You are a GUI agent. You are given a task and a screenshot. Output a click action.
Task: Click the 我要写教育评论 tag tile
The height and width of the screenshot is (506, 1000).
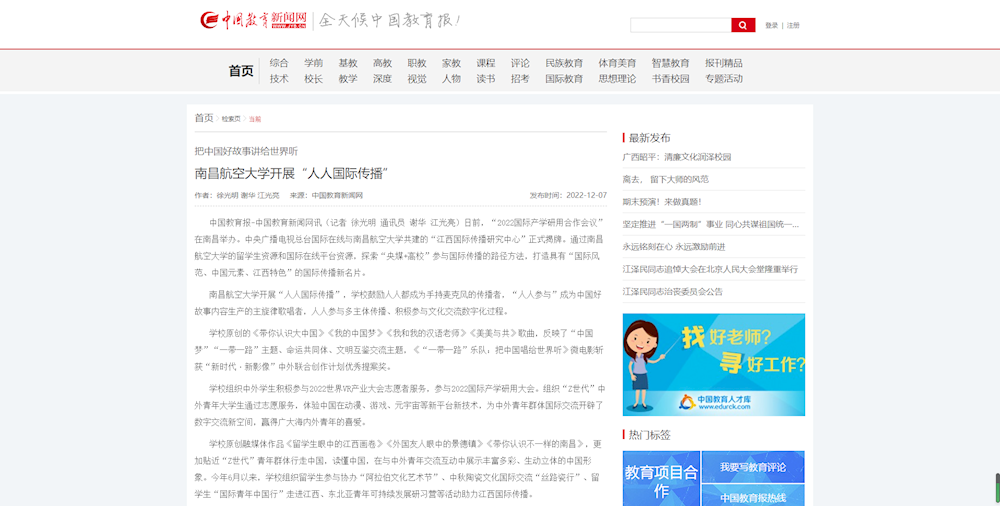753,467
